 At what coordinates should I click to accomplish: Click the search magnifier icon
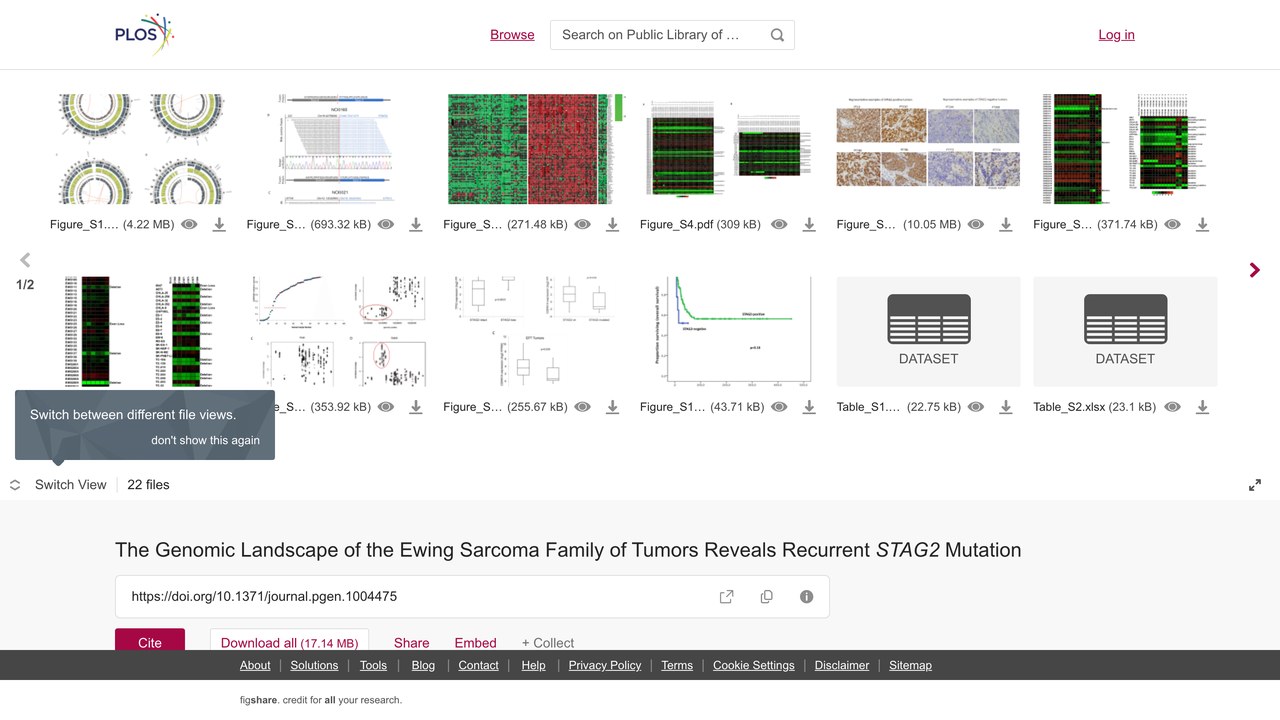(x=777, y=35)
